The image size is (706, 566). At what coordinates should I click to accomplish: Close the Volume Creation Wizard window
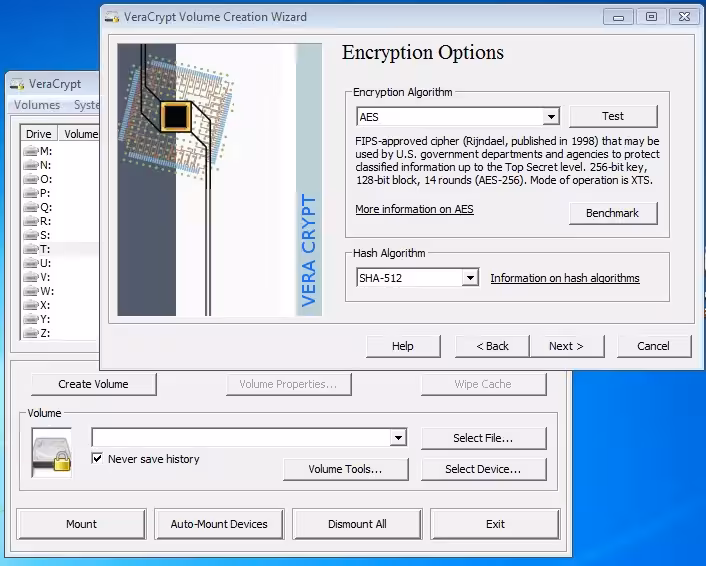(684, 17)
